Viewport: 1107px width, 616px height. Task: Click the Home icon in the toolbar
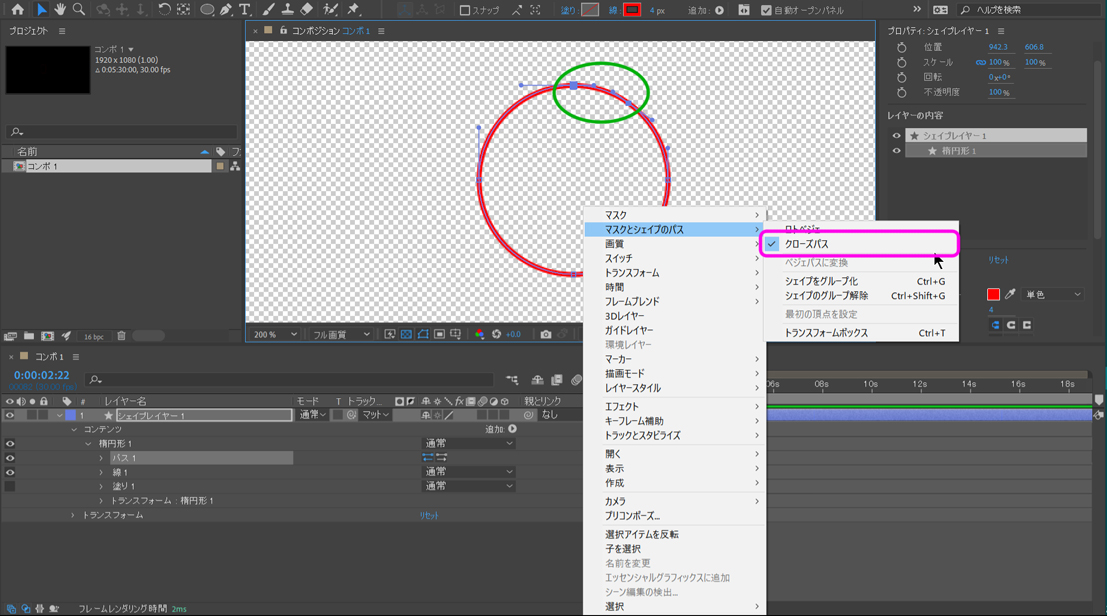pos(17,10)
